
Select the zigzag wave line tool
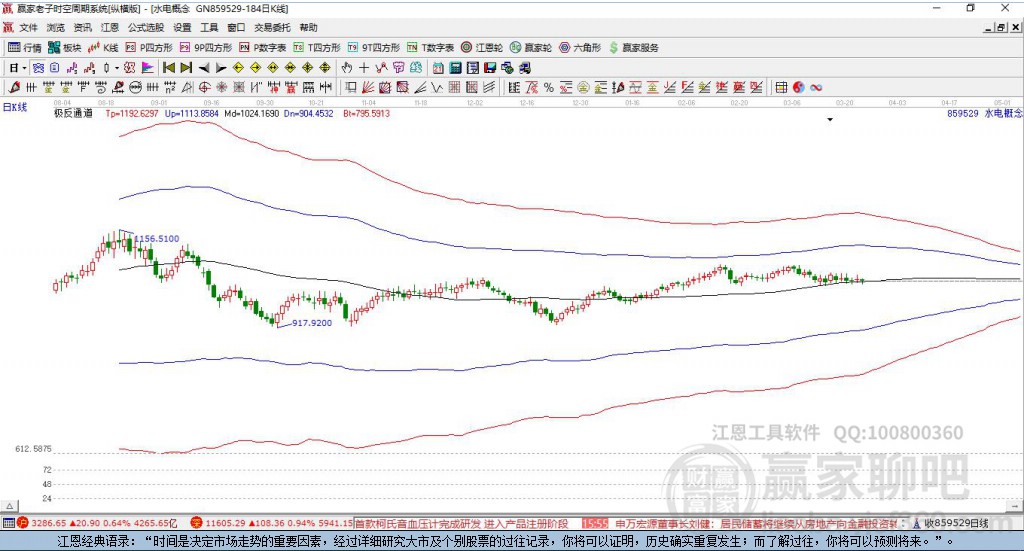tap(437, 87)
